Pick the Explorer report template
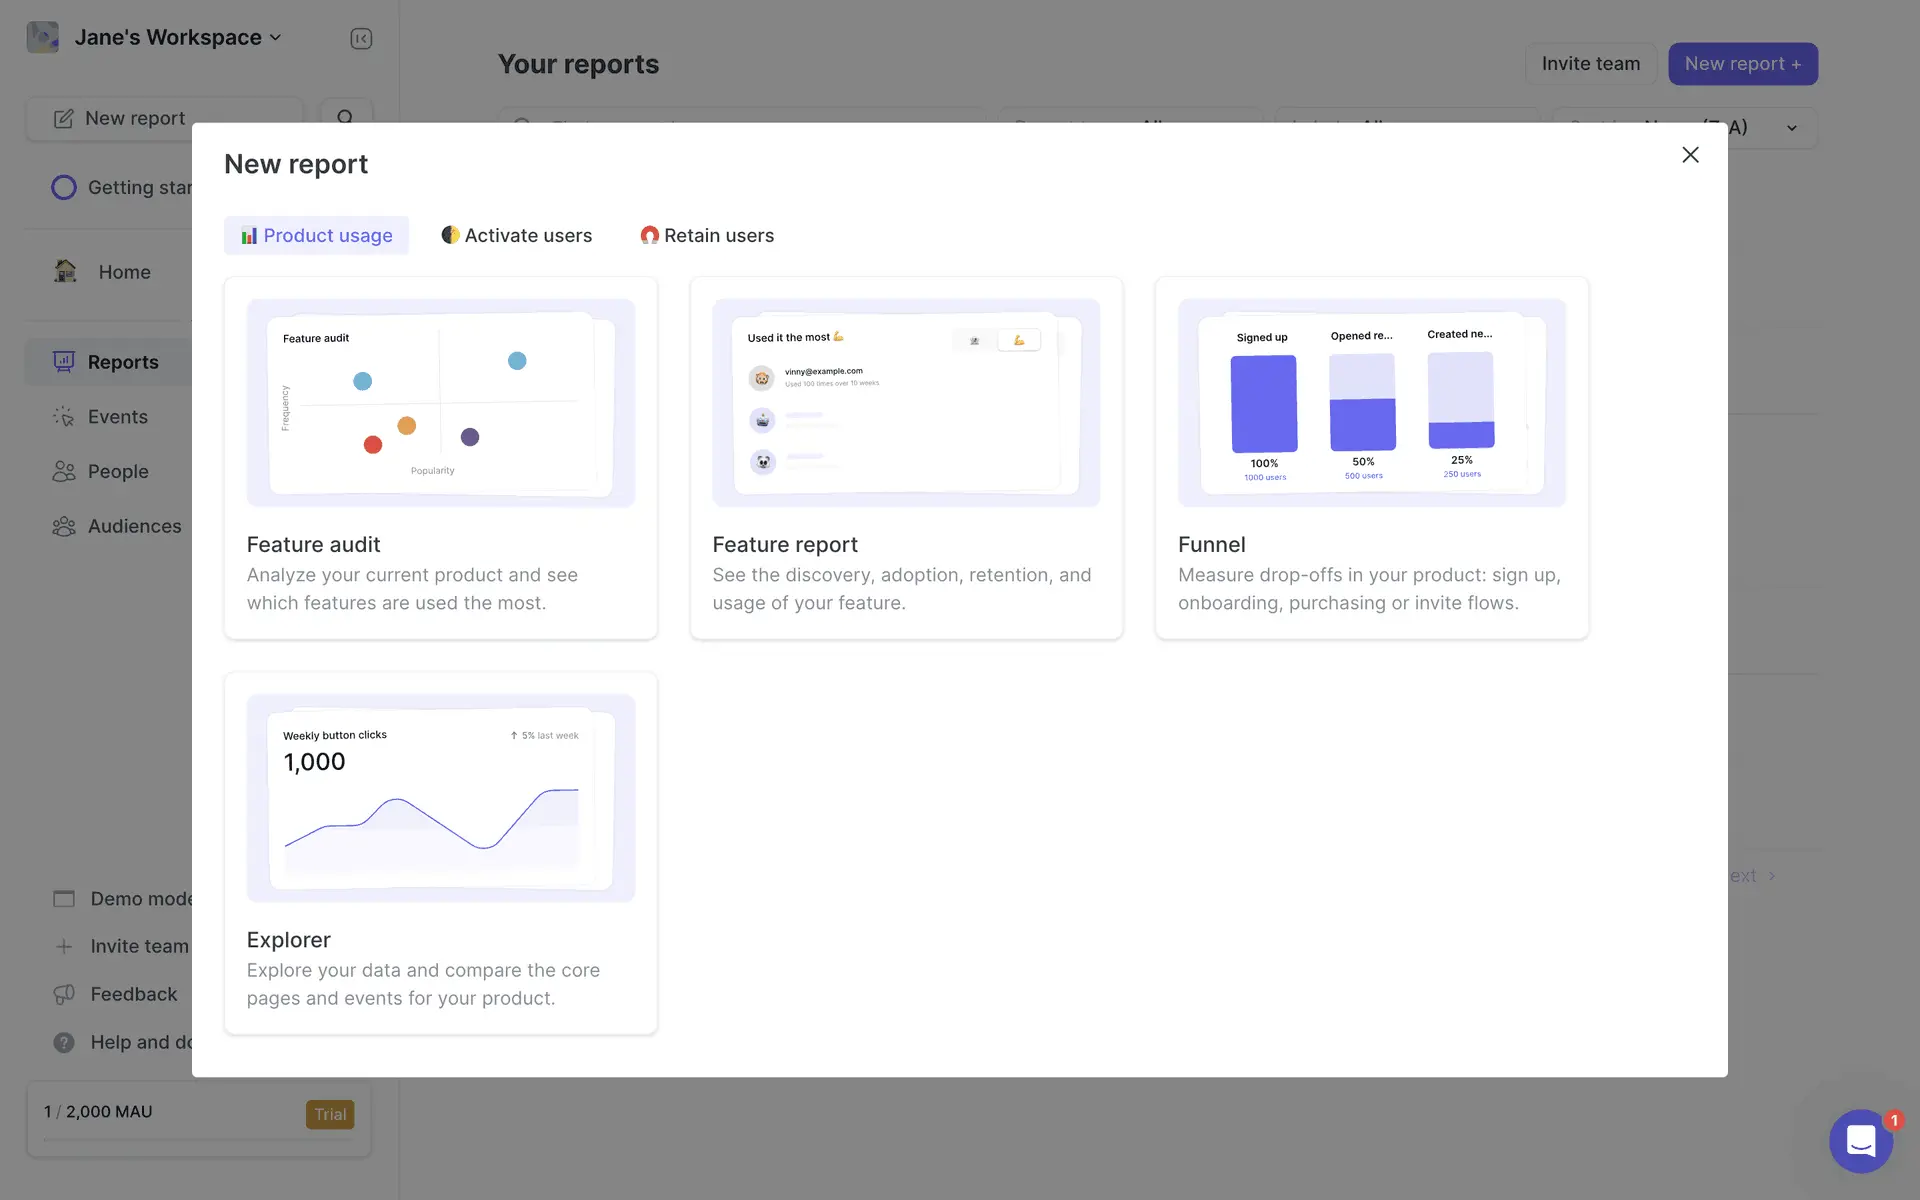The height and width of the screenshot is (1200, 1920). pos(440,853)
